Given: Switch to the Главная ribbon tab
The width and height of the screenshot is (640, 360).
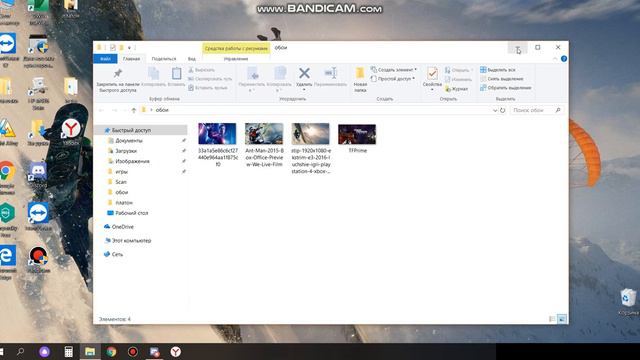Looking at the screenshot, I should (131, 59).
